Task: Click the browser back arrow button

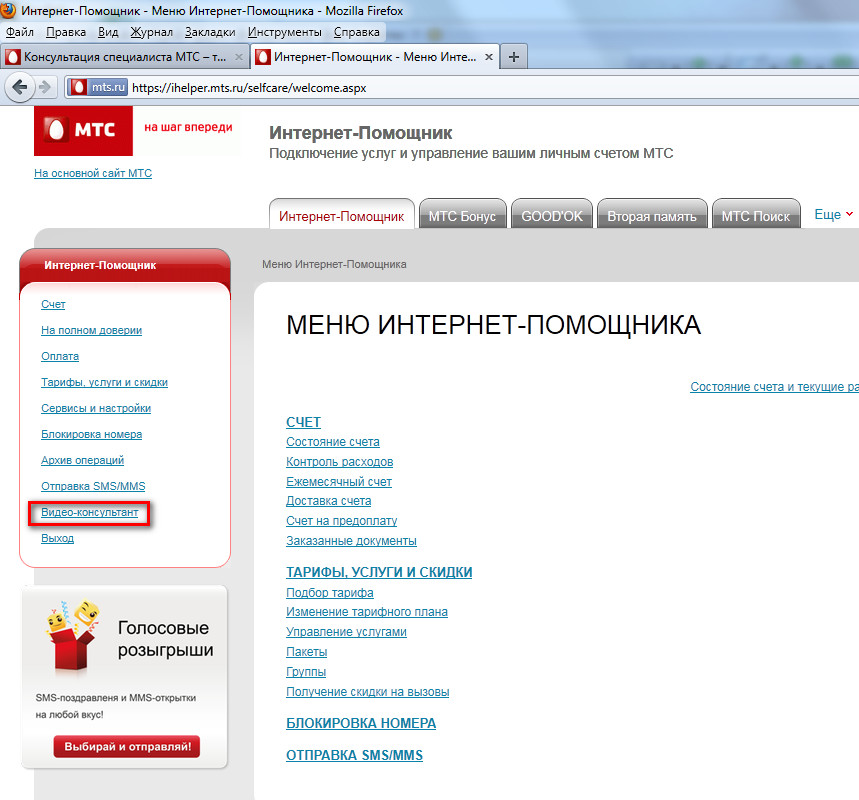Action: point(19,87)
